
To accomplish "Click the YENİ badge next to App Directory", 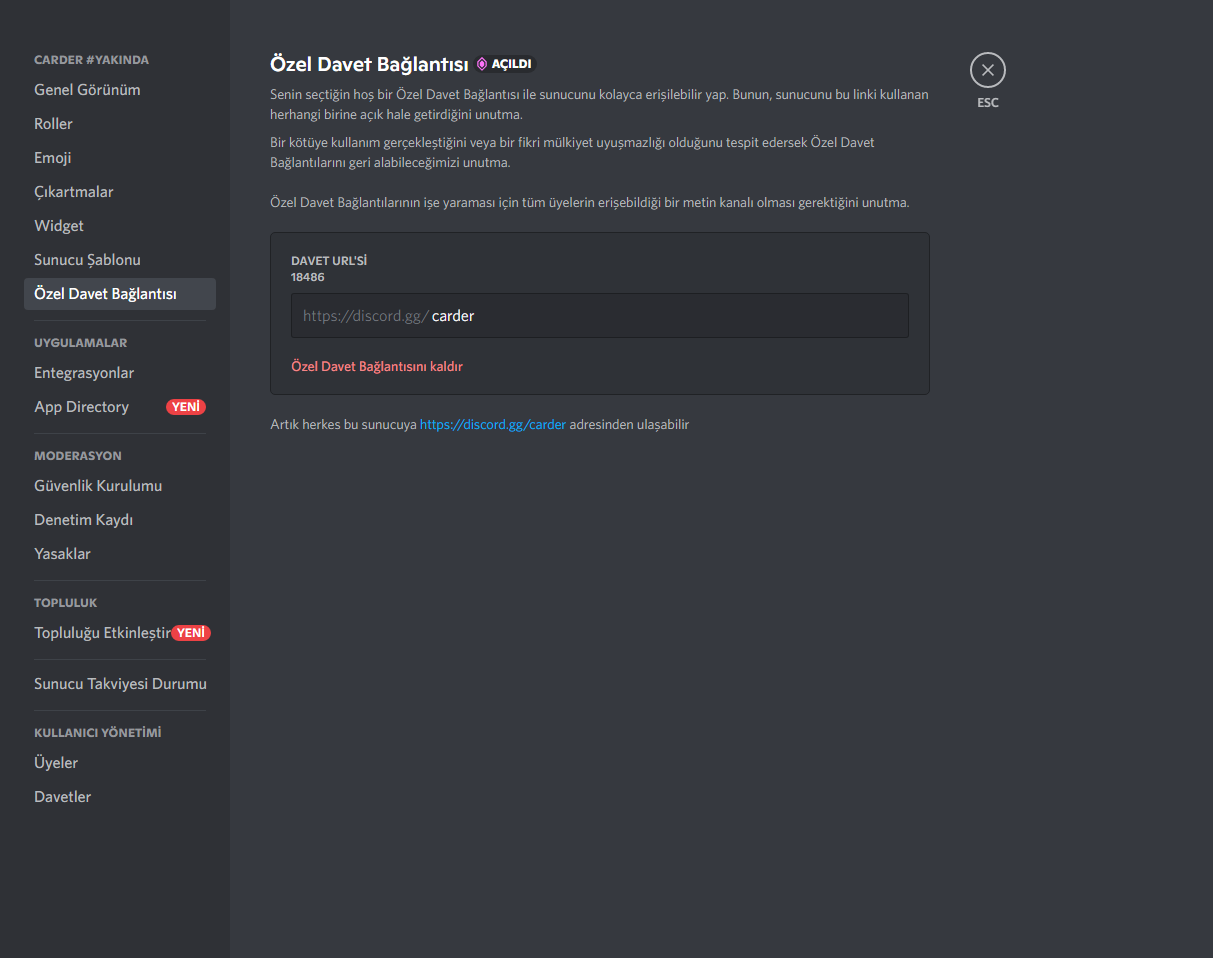I will click(x=186, y=407).
